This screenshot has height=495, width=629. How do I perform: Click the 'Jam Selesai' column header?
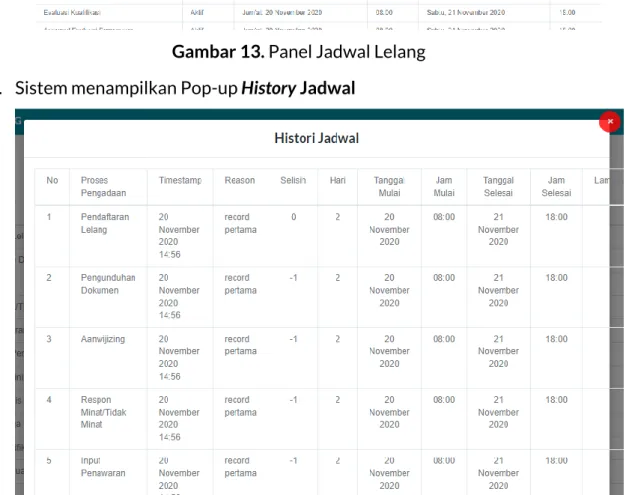coord(556,187)
